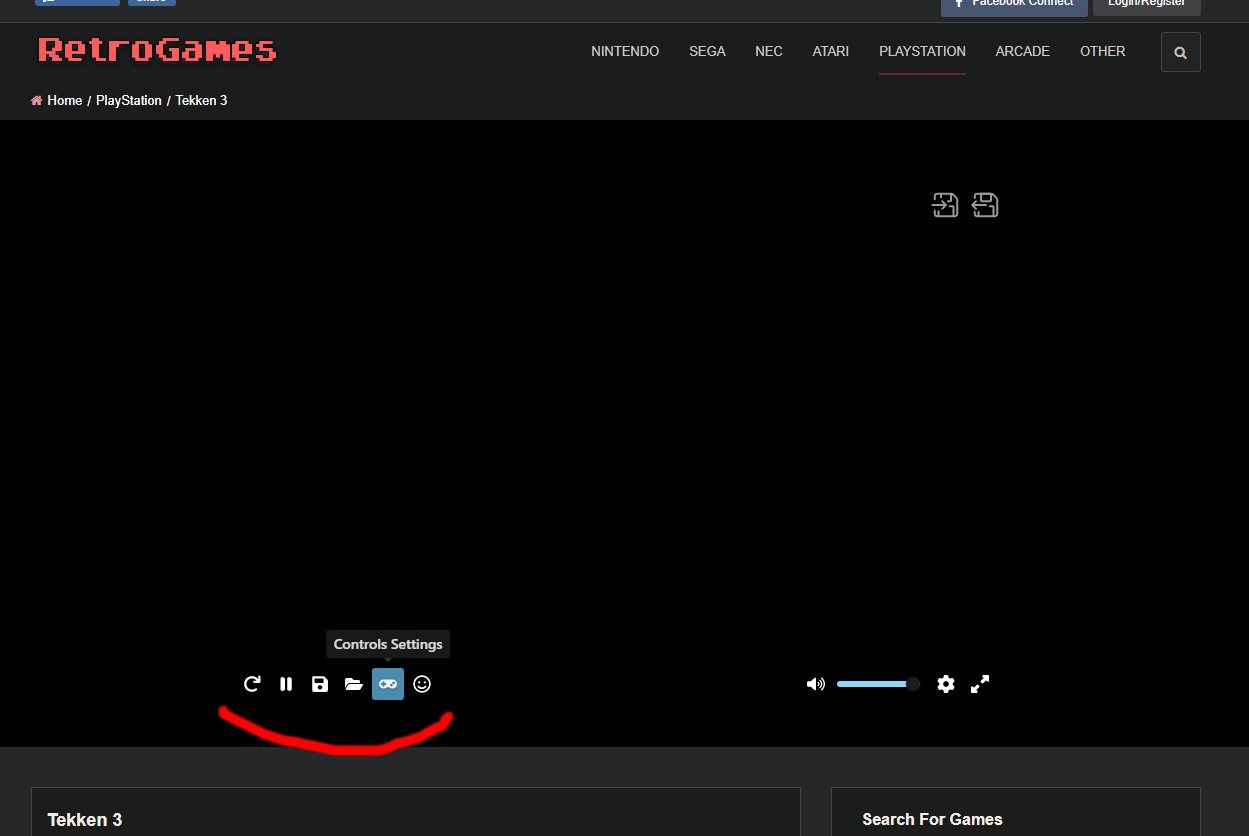1249x836 pixels.
Task: Follow the PlayStation breadcrumb link
Action: pyautogui.click(x=129, y=100)
